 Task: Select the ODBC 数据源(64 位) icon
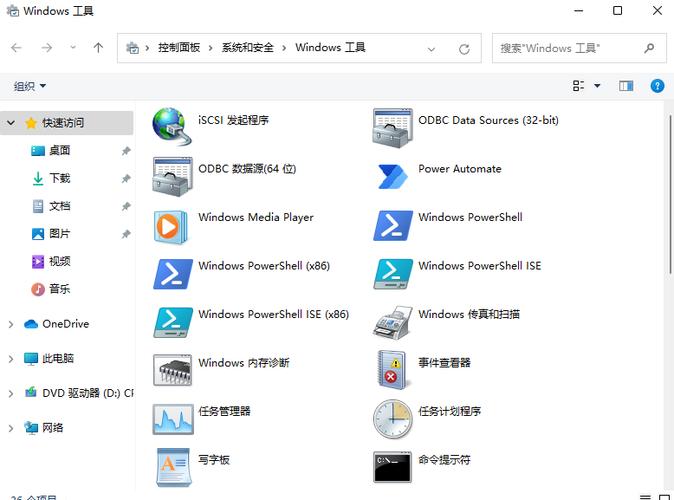click(x=172, y=177)
